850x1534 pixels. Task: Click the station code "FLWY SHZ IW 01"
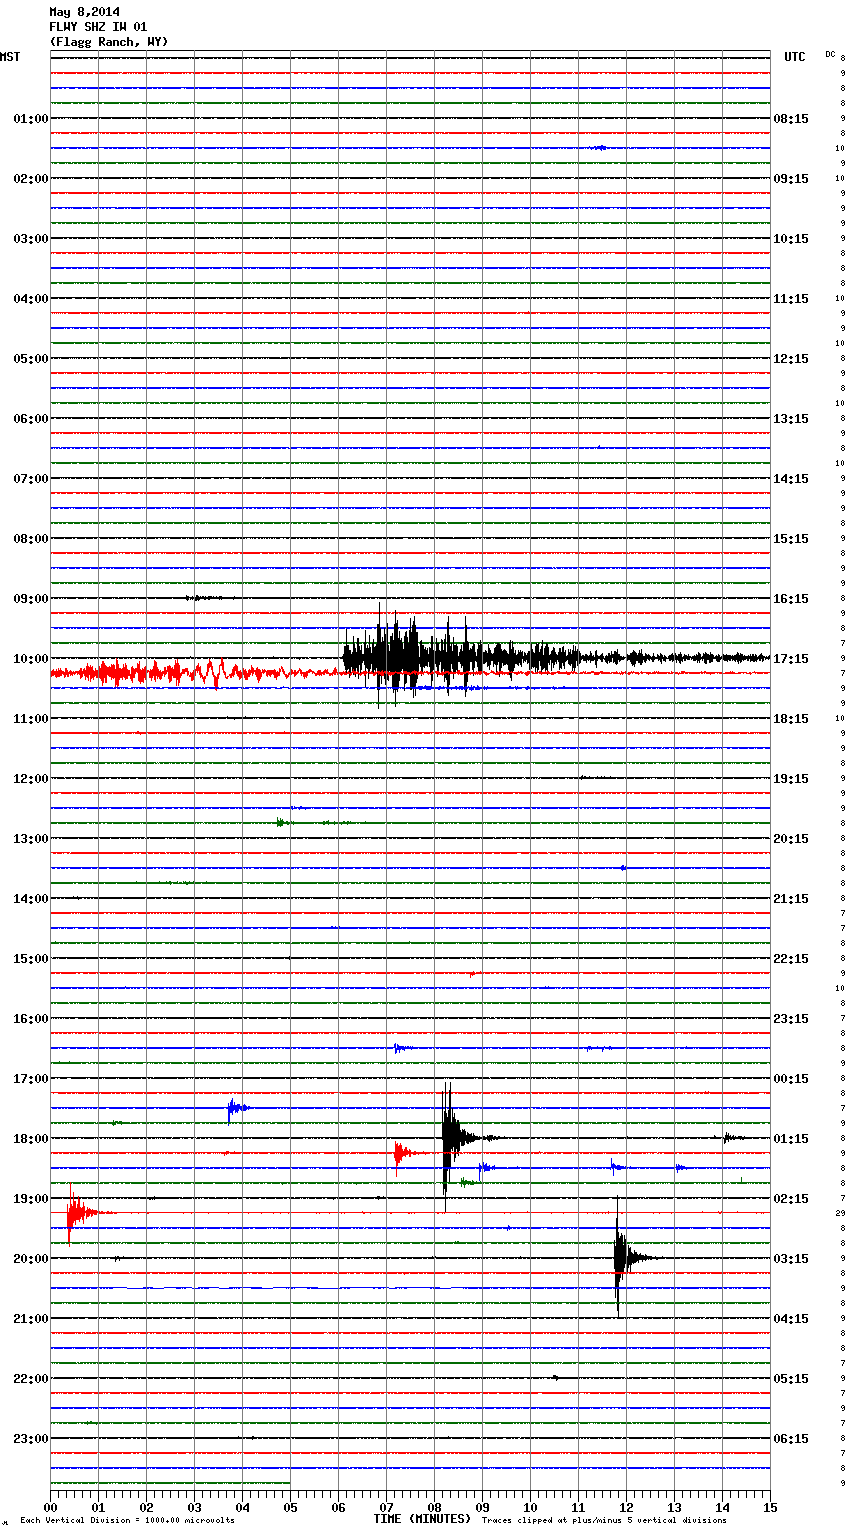98,27
